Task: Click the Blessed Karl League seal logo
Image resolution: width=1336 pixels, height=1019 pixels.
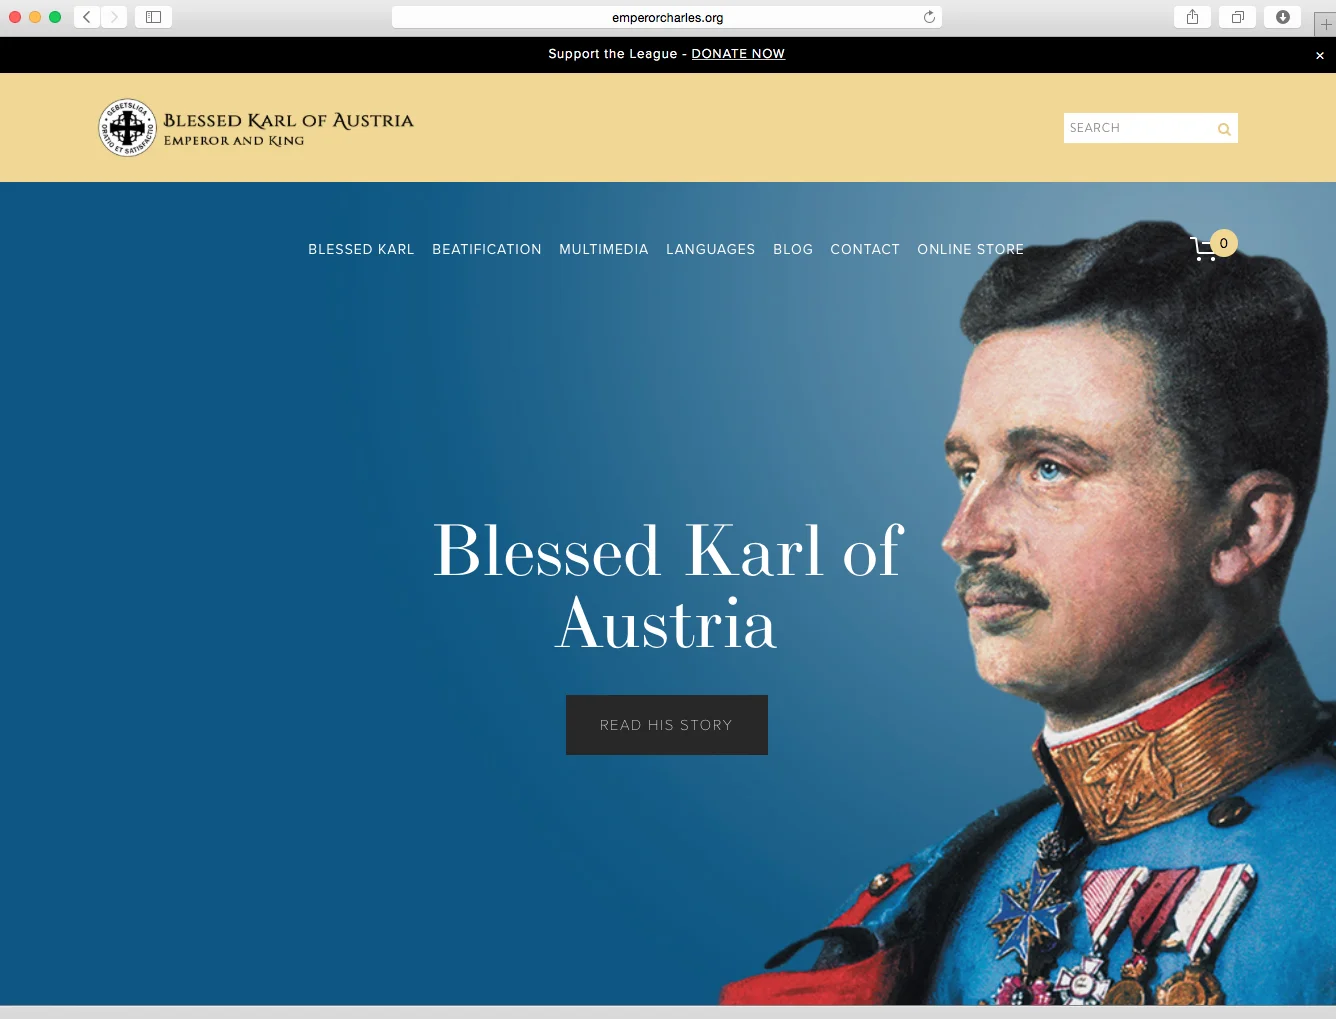Action: tap(127, 127)
